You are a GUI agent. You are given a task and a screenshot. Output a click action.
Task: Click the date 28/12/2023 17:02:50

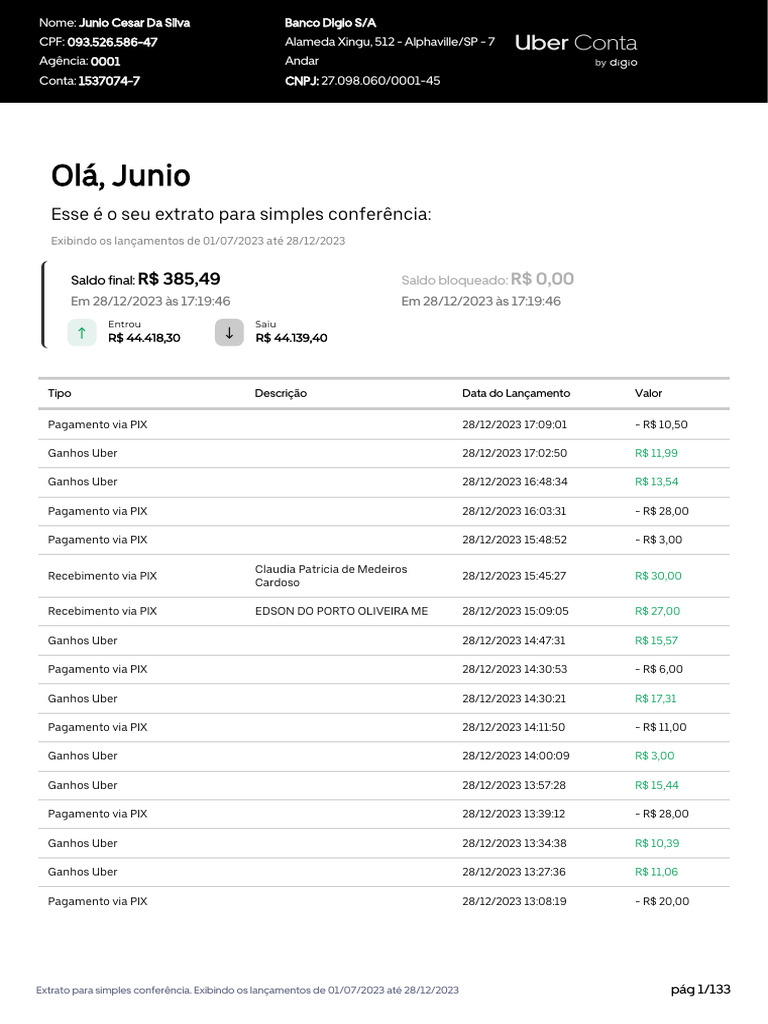515,453
